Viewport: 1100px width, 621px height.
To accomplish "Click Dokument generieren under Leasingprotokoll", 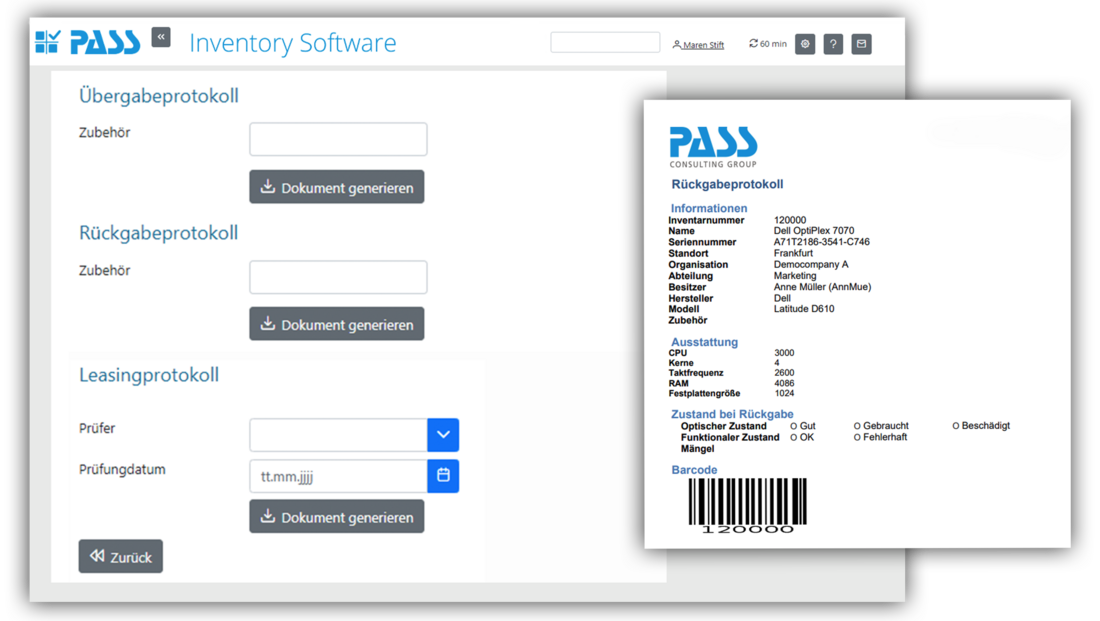I will pyautogui.click(x=337, y=516).
